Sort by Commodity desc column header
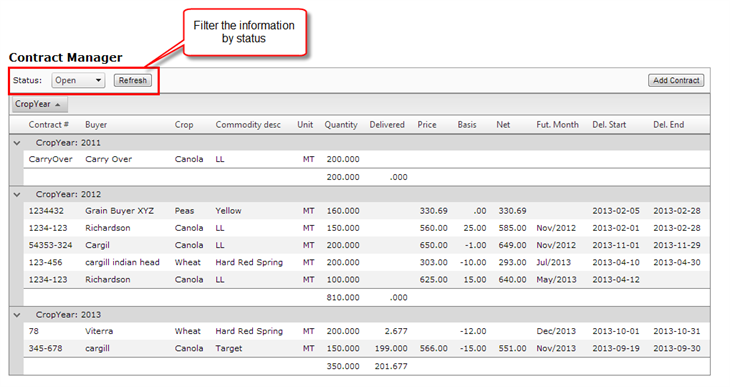This screenshot has width=730, height=387. (x=248, y=125)
